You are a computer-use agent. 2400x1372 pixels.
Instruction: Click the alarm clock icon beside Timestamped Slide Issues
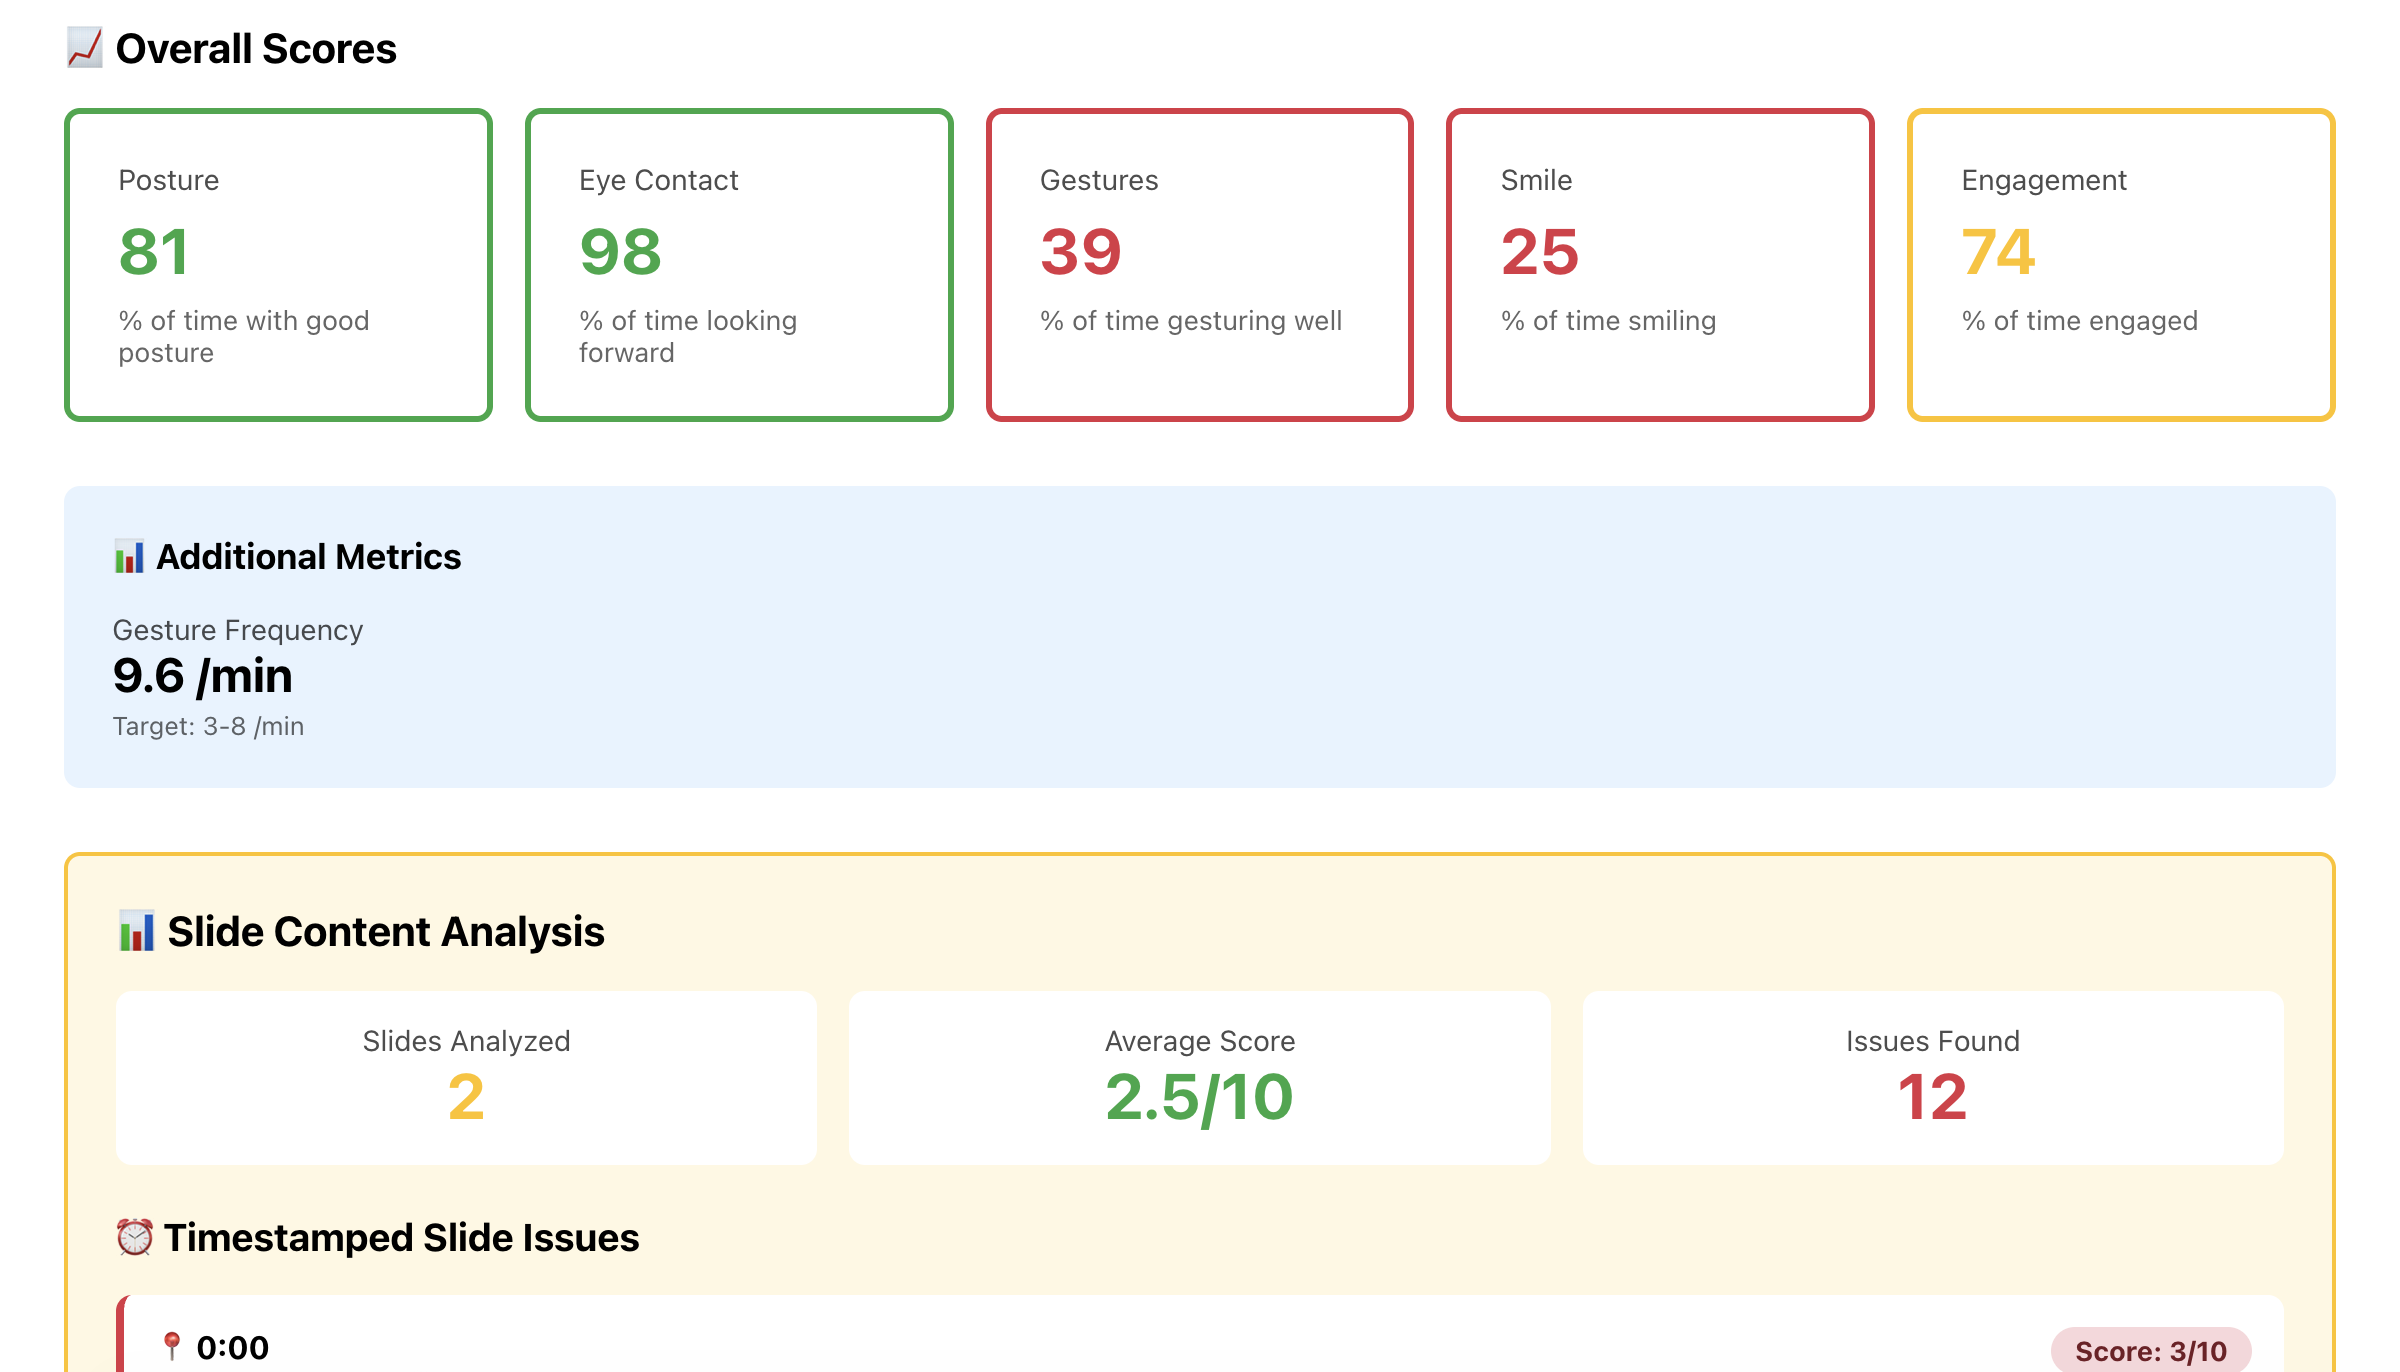tap(134, 1237)
